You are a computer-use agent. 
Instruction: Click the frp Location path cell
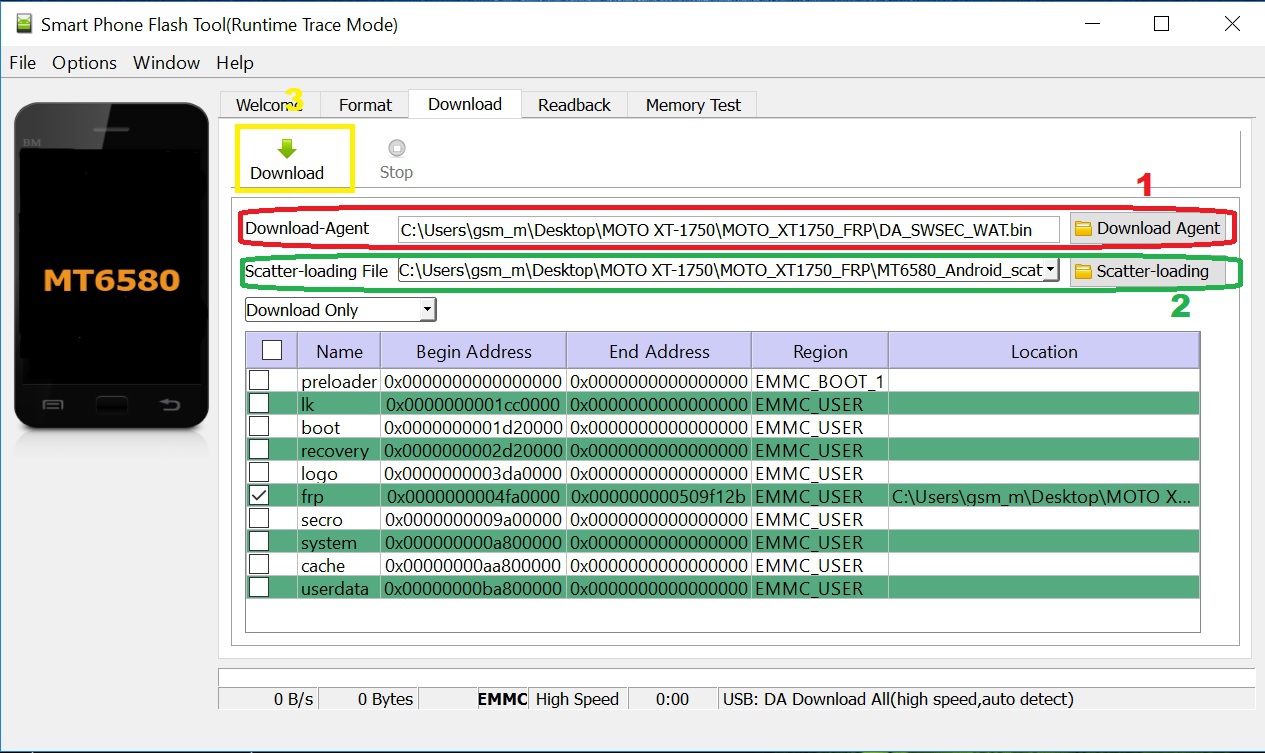(1042, 497)
